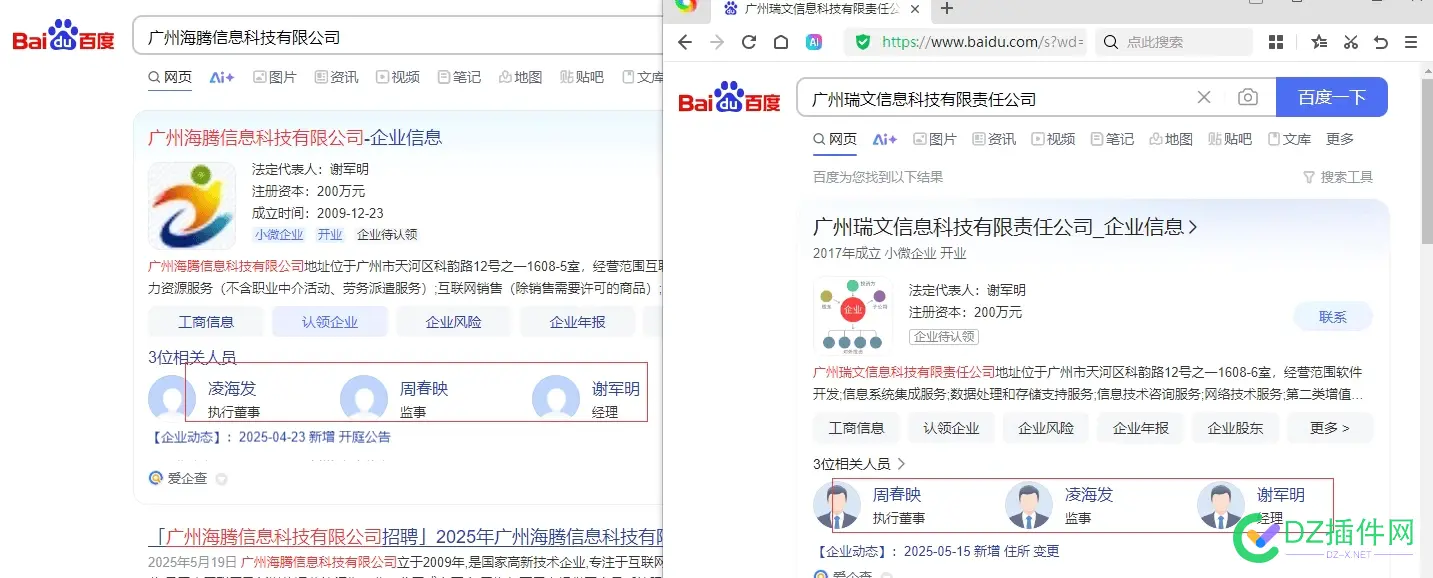The height and width of the screenshot is (578, 1433).
Task: Click 企业风险 button in left window
Action: coord(454,322)
